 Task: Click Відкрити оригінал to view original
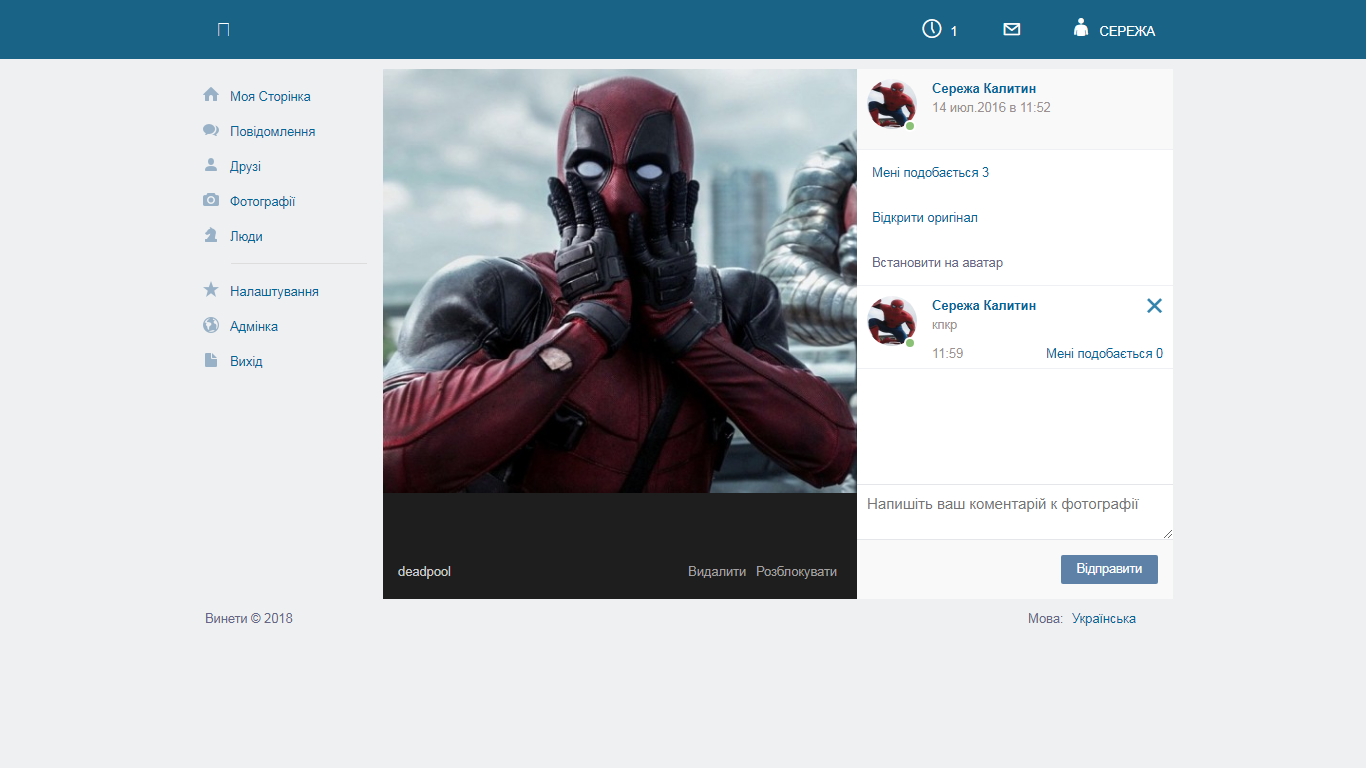(925, 218)
